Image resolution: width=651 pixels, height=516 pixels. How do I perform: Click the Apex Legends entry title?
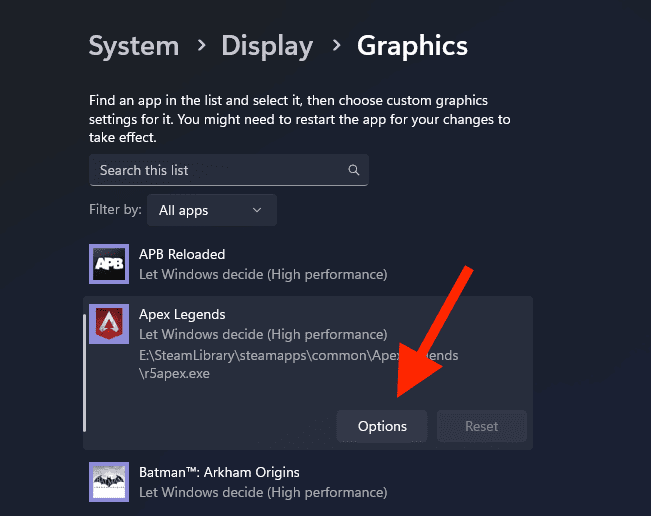[x=182, y=314]
